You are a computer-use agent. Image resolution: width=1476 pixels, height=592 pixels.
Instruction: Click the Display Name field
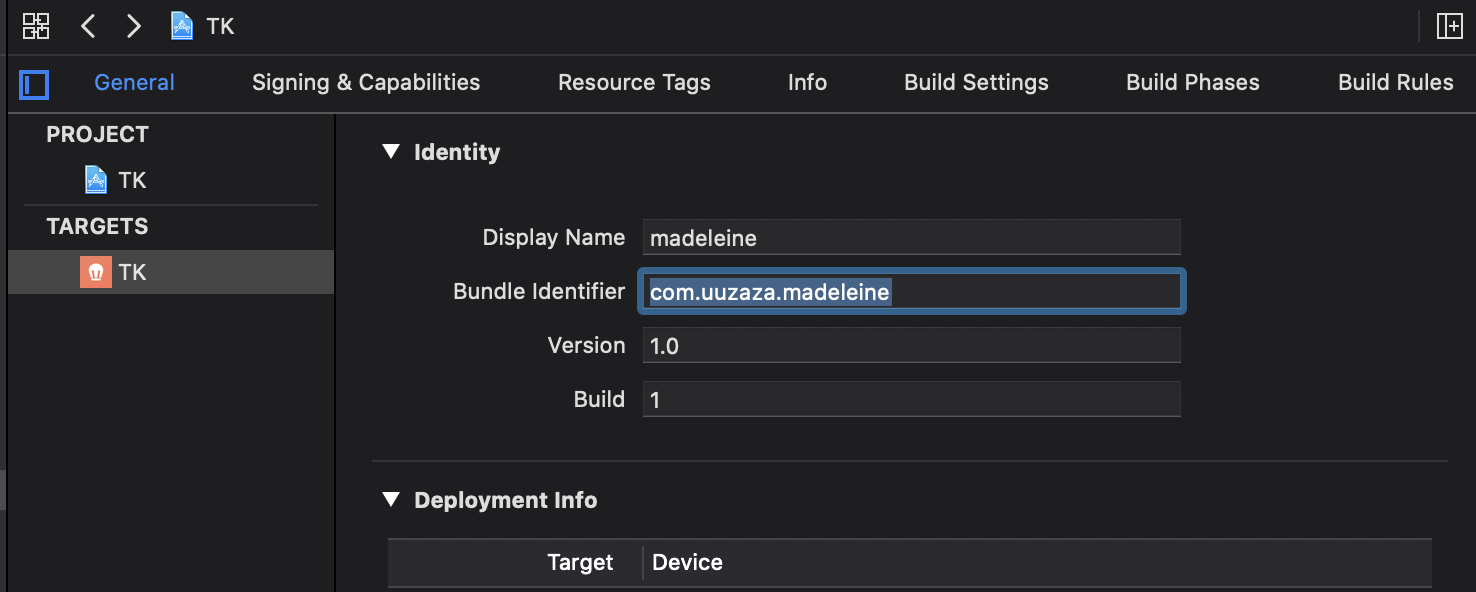911,238
